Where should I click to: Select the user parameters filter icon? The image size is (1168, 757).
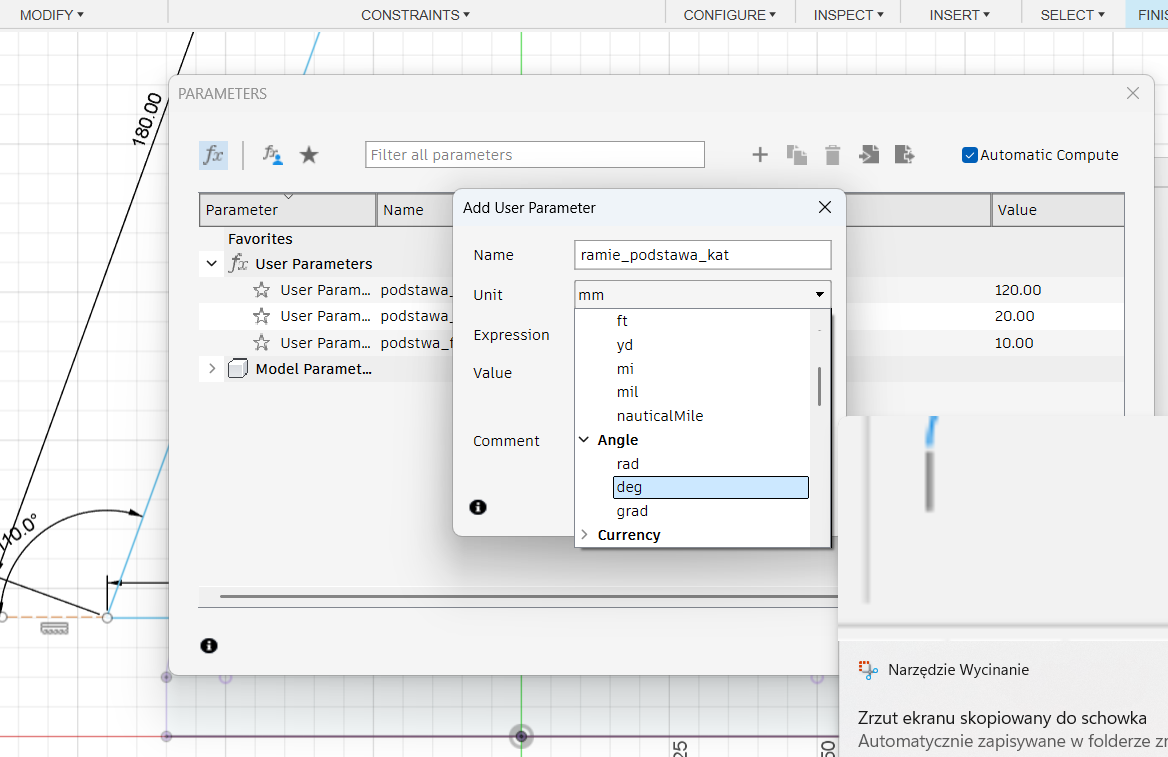tap(272, 155)
